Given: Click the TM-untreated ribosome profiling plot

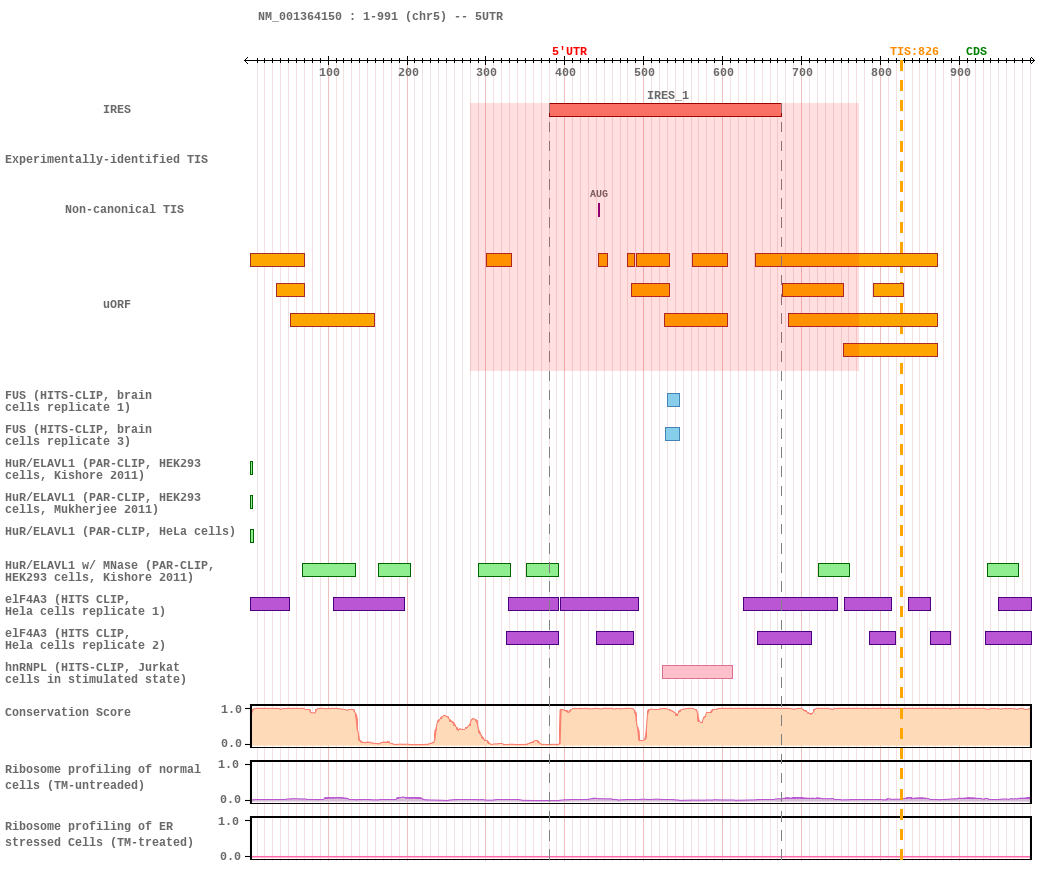Looking at the screenshot, I should [x=641, y=782].
